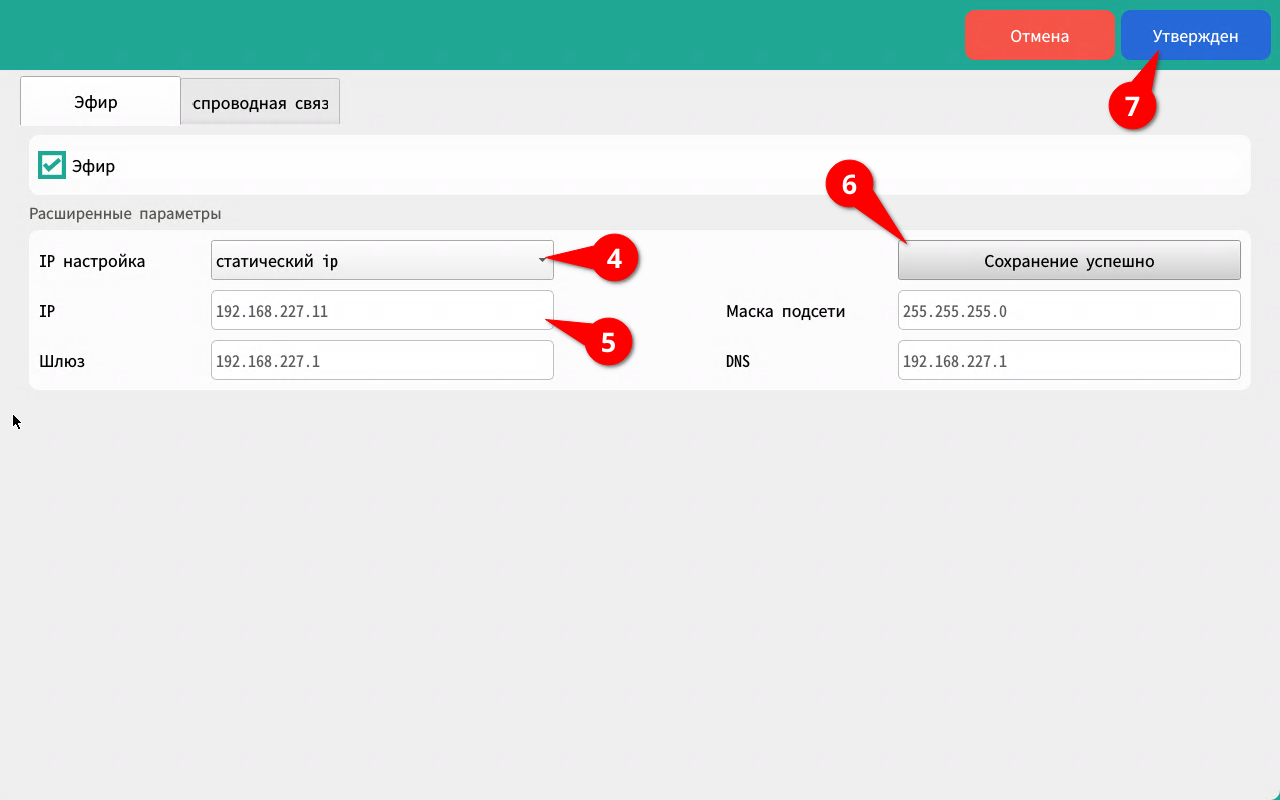Click the Расширенные параметры heading
Screen dimensions: 1280x800
(125, 213)
